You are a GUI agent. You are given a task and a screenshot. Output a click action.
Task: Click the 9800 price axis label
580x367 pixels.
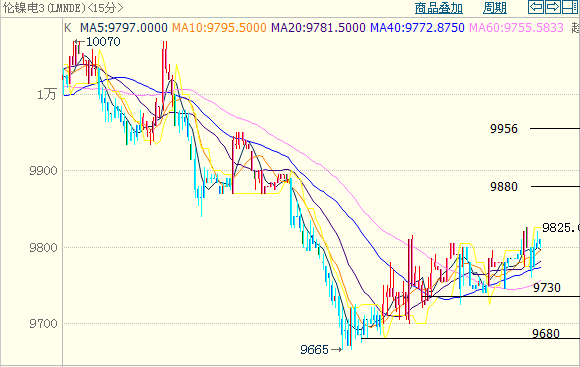pos(44,248)
